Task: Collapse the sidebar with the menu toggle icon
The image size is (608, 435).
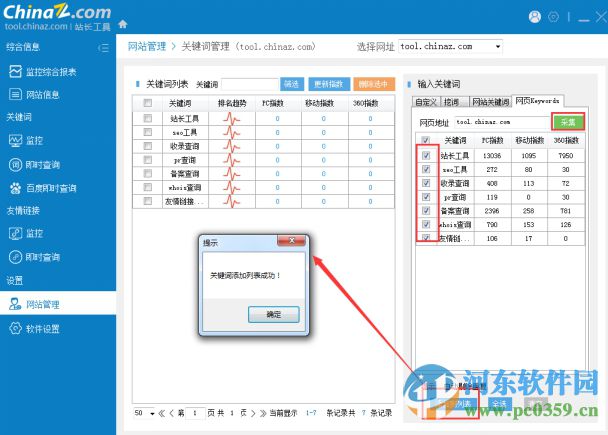Action: (103, 48)
